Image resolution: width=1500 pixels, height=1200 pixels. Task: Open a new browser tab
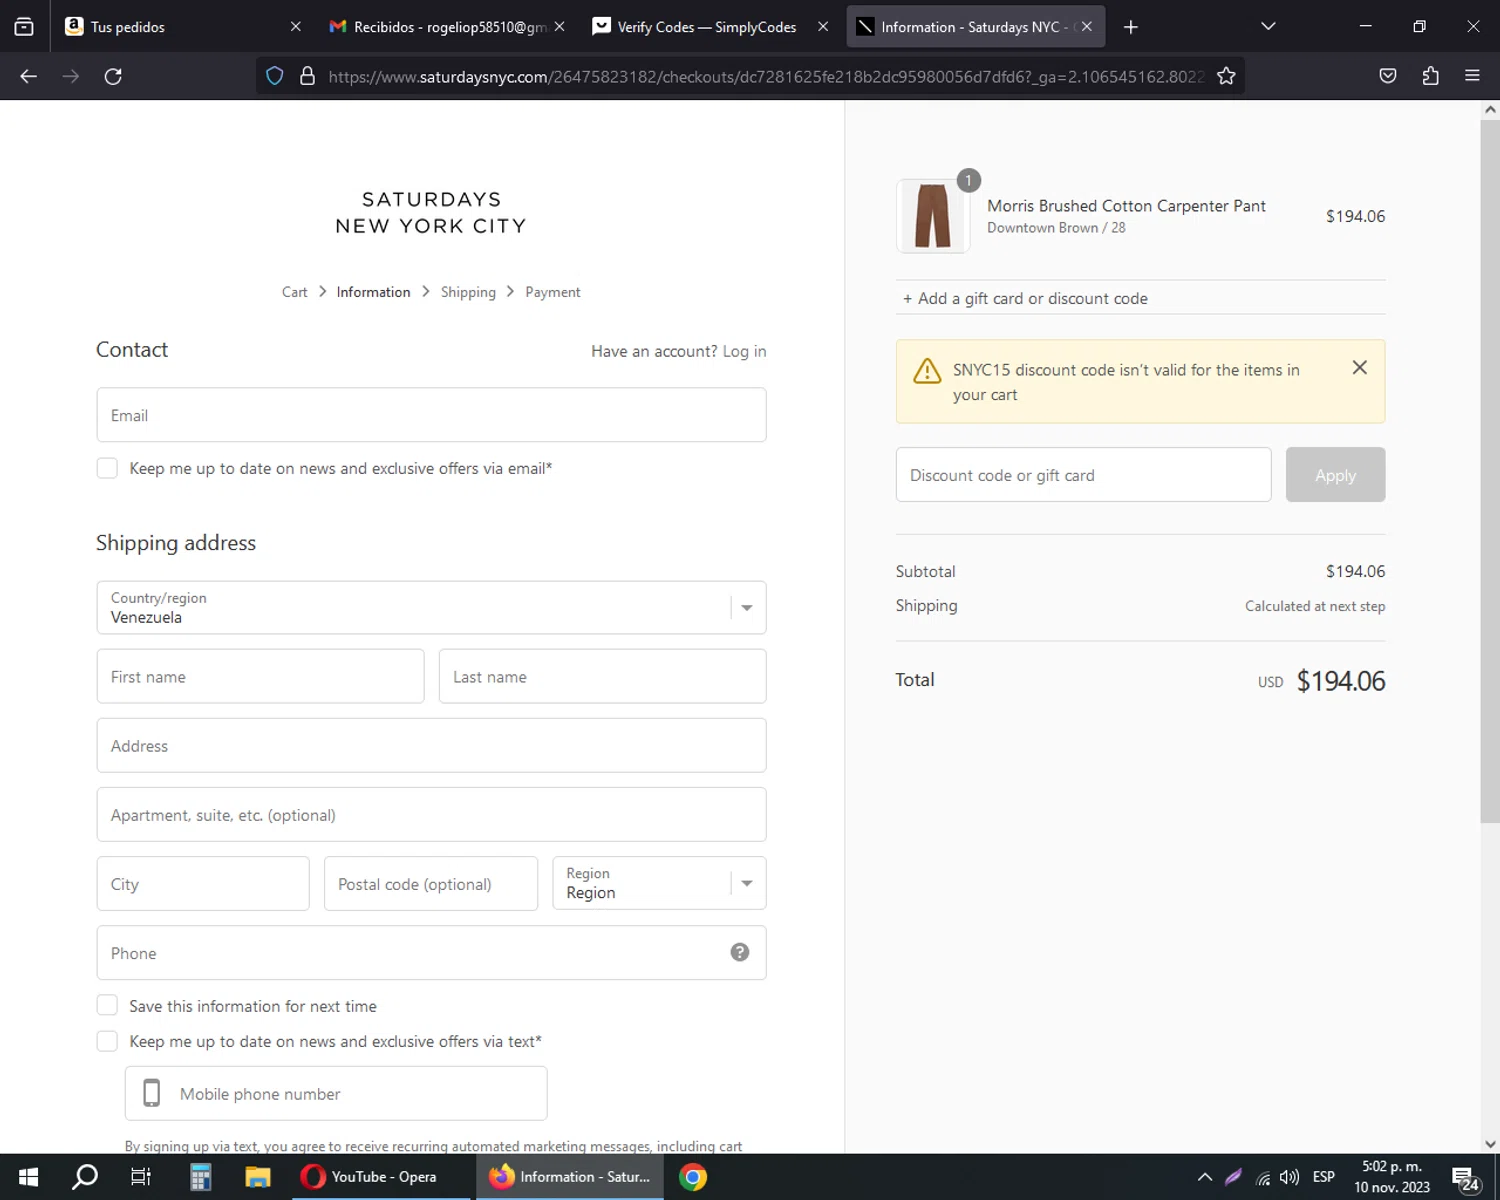pyautogui.click(x=1131, y=27)
